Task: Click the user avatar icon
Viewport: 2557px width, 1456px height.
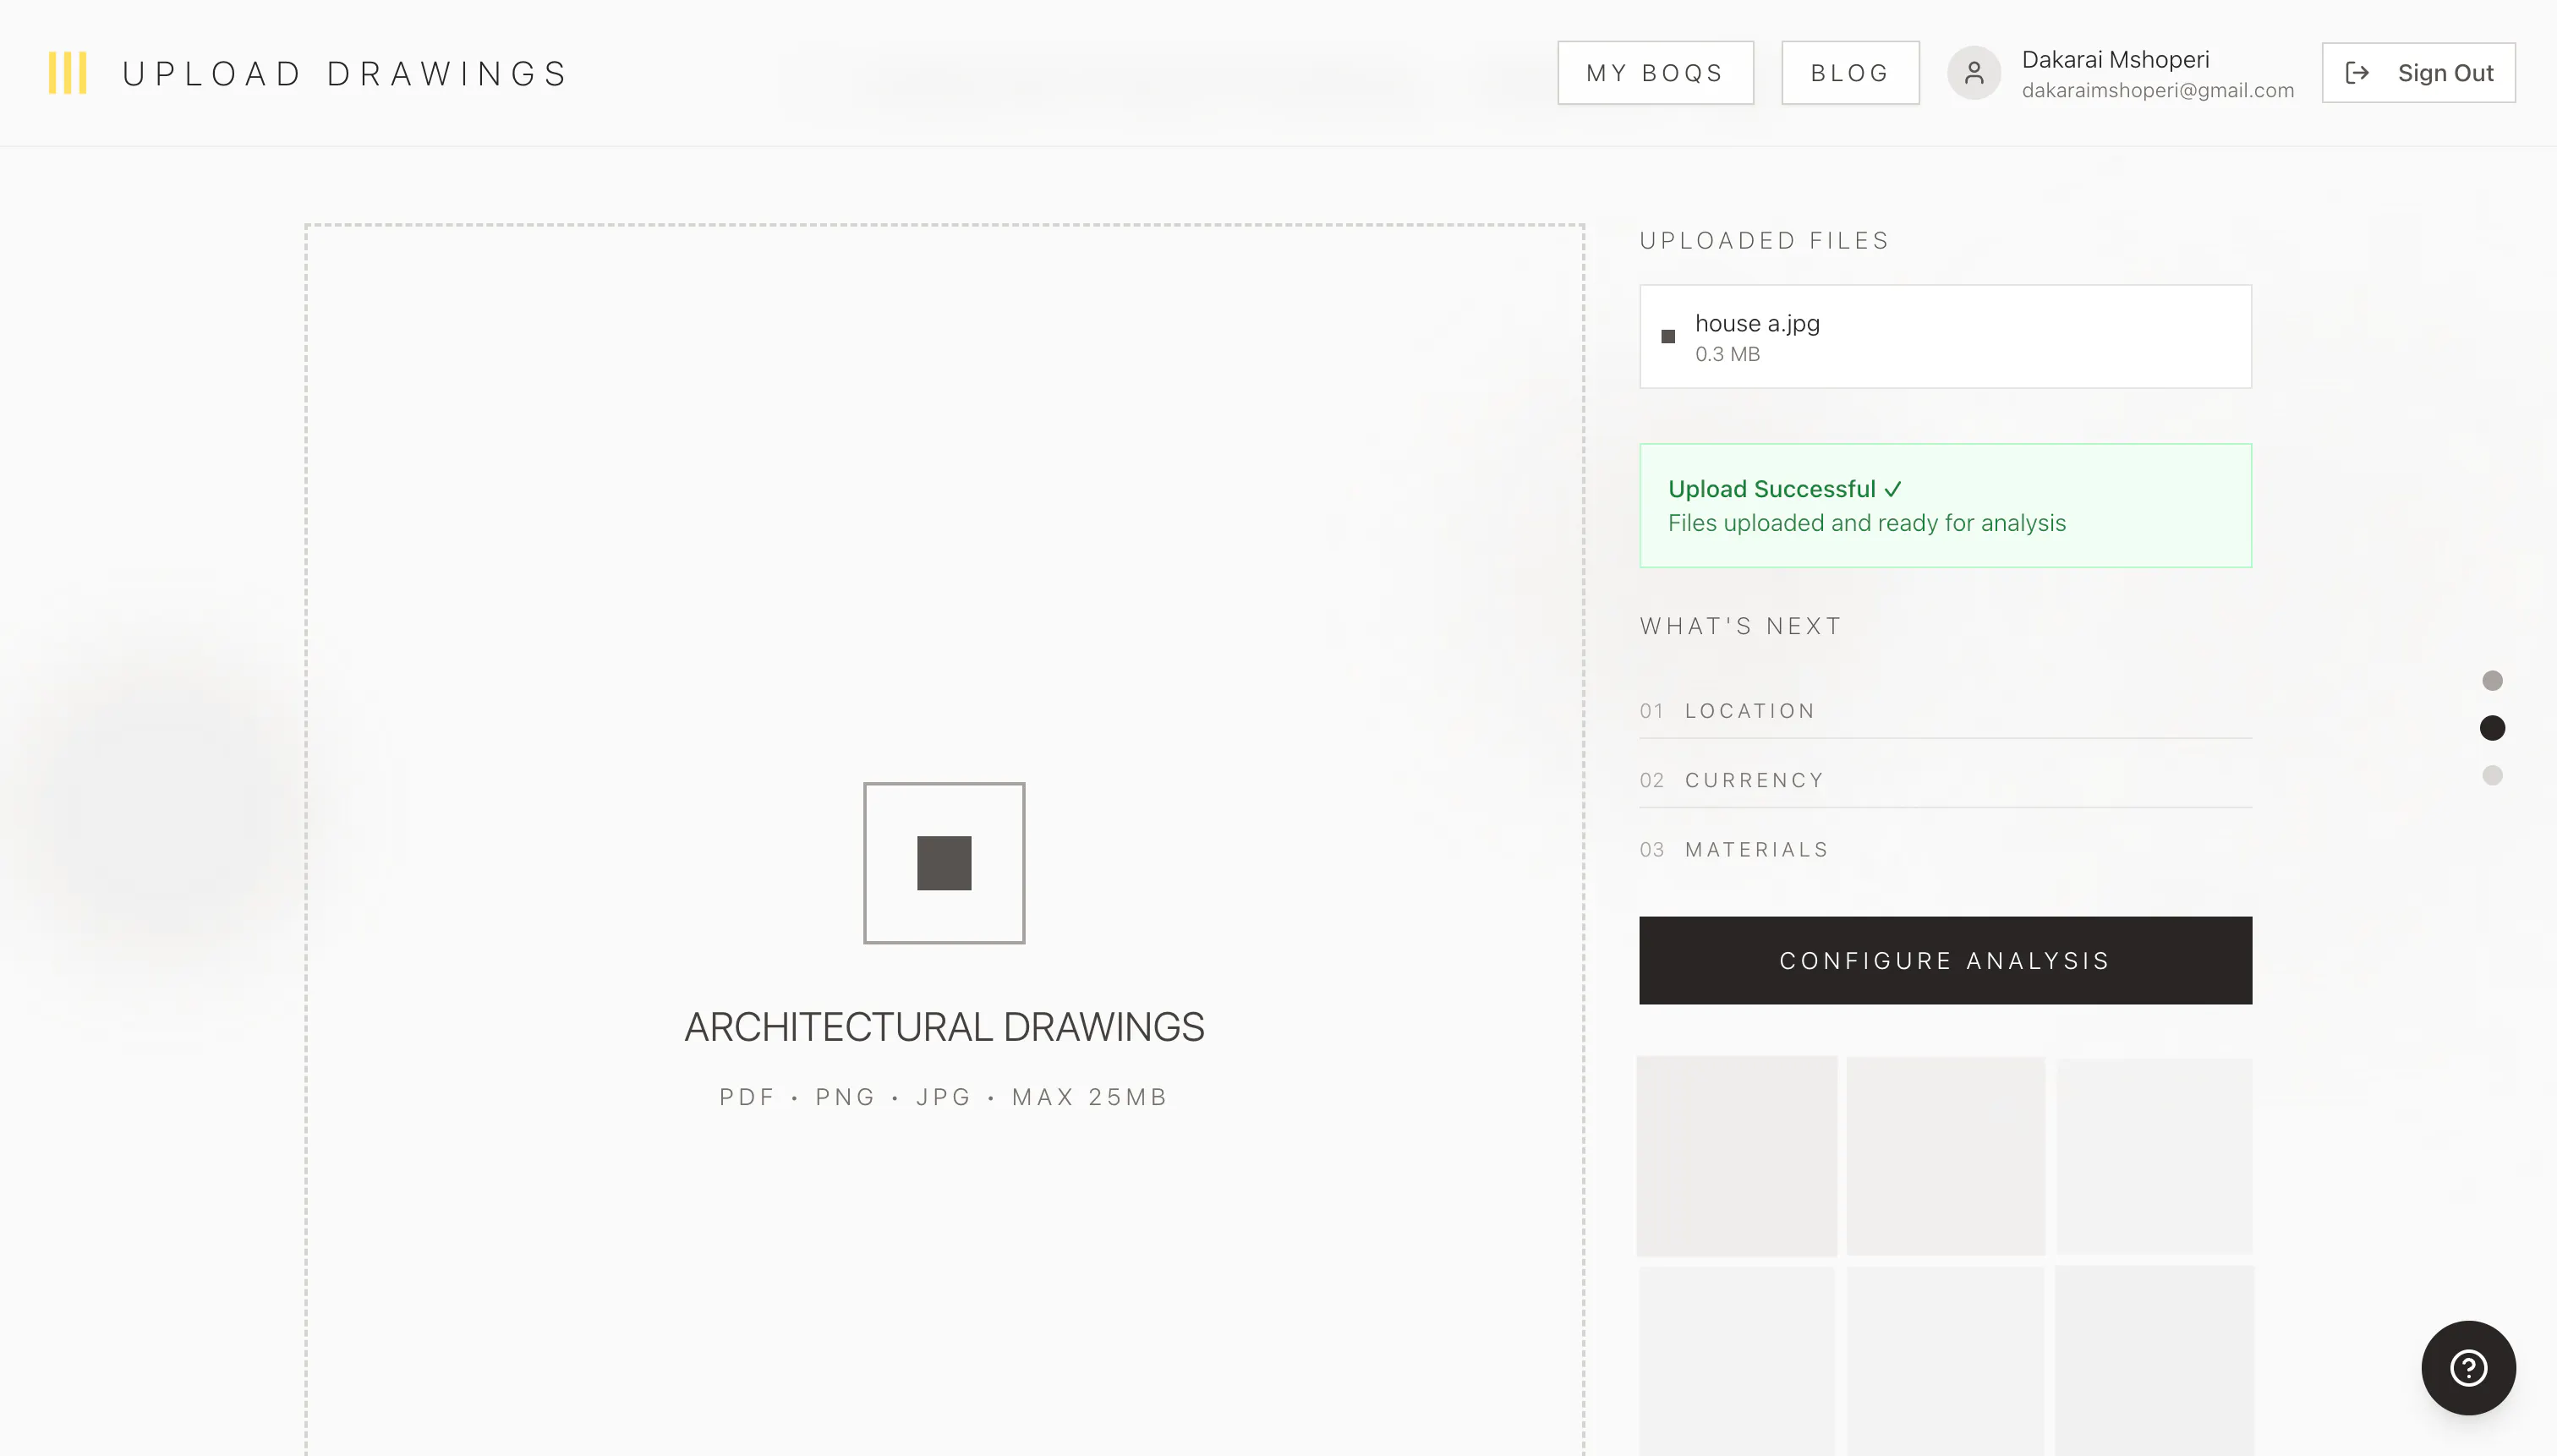Action: 1973,73
